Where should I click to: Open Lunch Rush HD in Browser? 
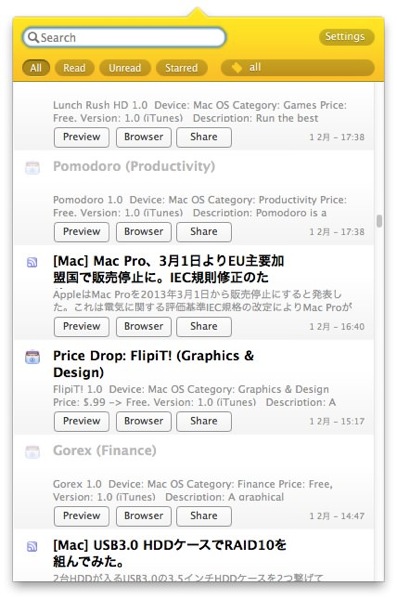coord(144,137)
